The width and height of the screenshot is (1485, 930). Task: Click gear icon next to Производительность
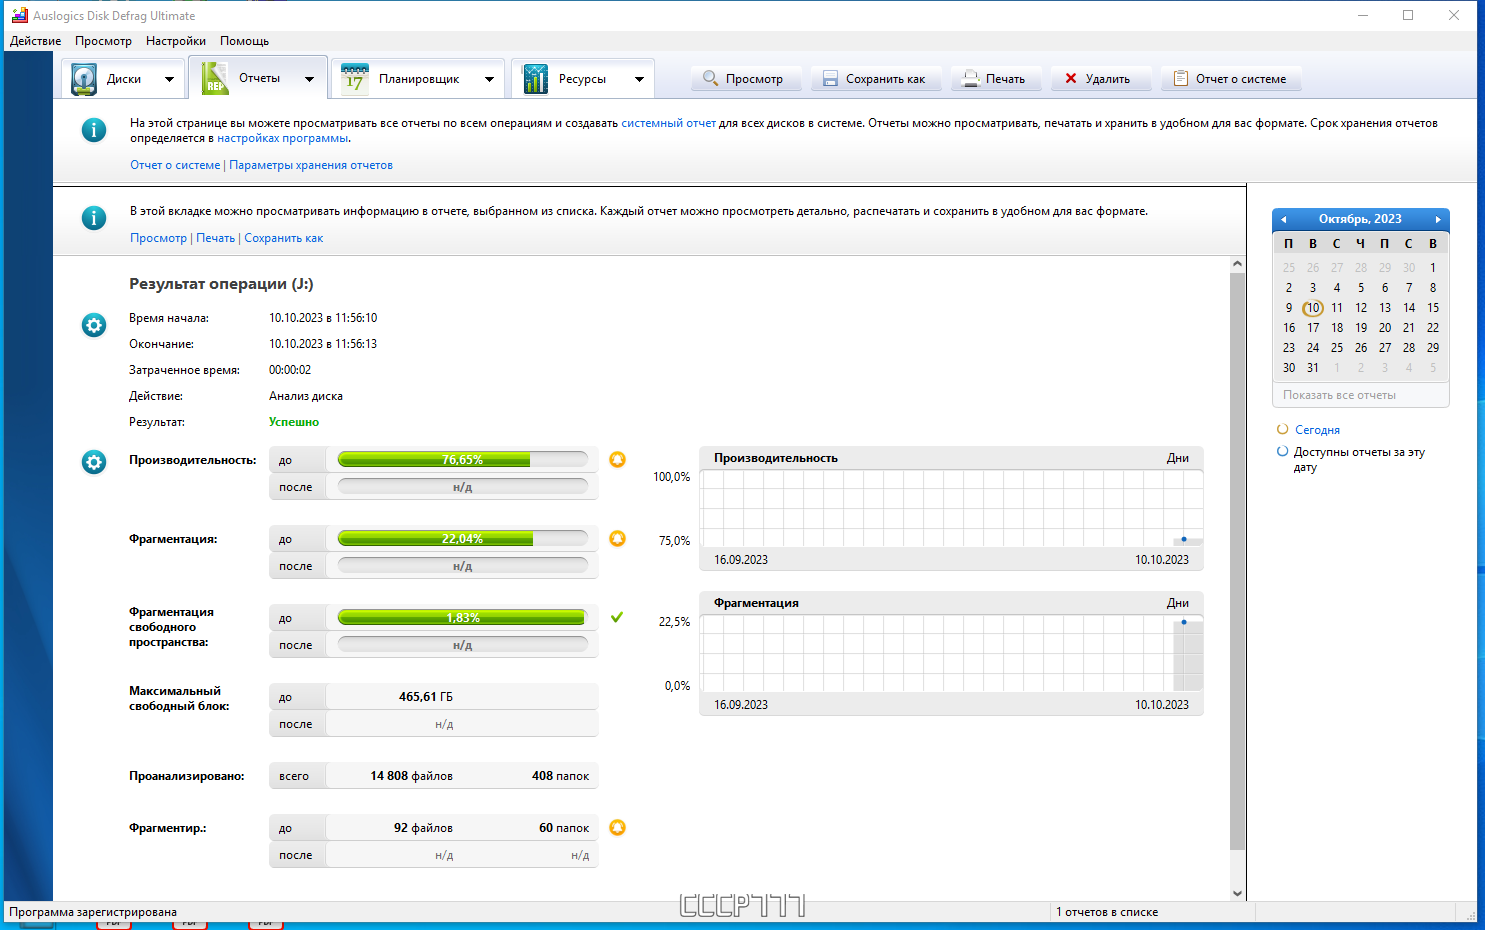click(94, 462)
